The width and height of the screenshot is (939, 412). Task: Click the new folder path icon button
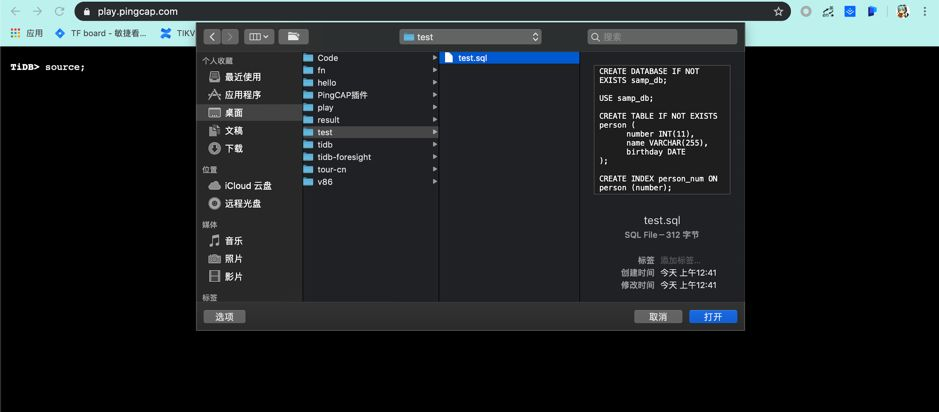point(293,37)
